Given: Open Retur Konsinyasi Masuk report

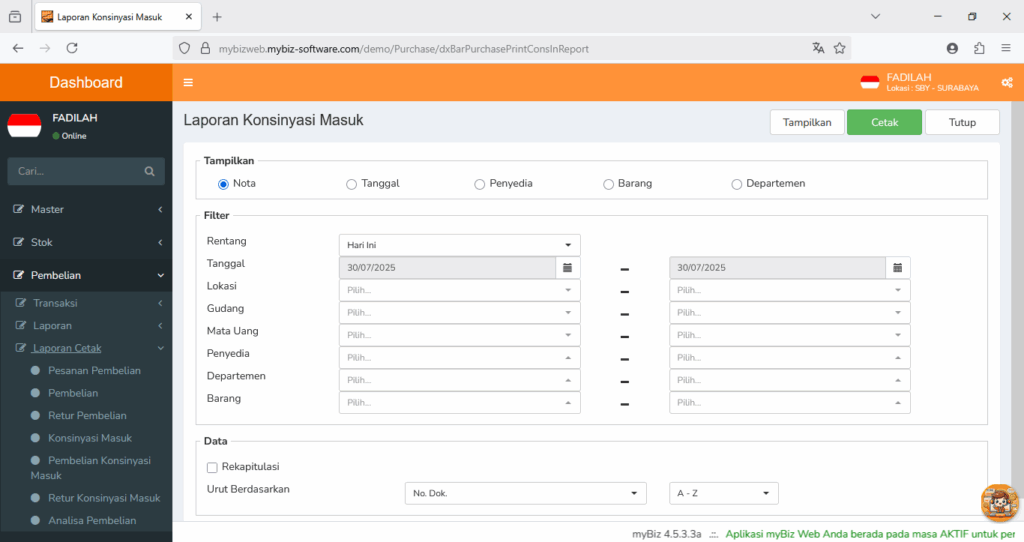Looking at the screenshot, I should pyautogui.click(x=104, y=498).
